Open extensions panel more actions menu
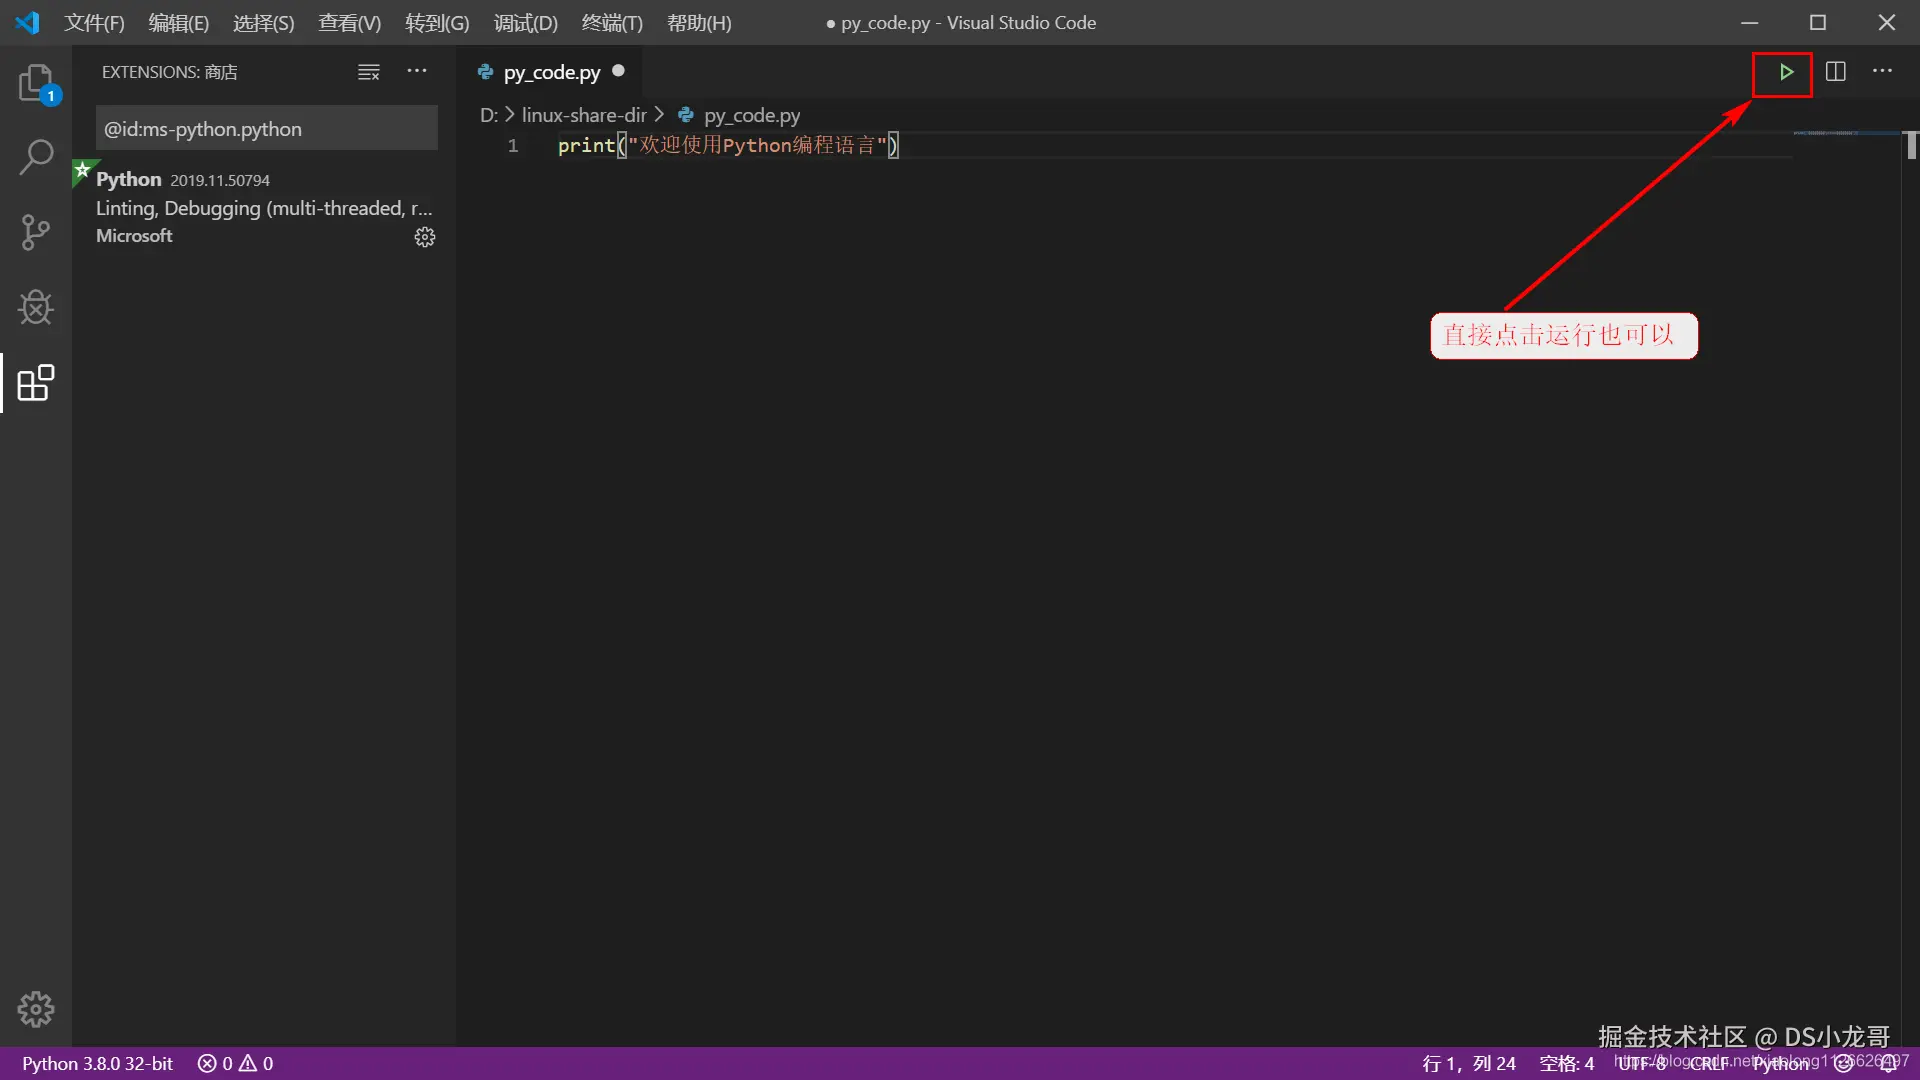Image resolution: width=1920 pixels, height=1080 pixels. click(417, 72)
